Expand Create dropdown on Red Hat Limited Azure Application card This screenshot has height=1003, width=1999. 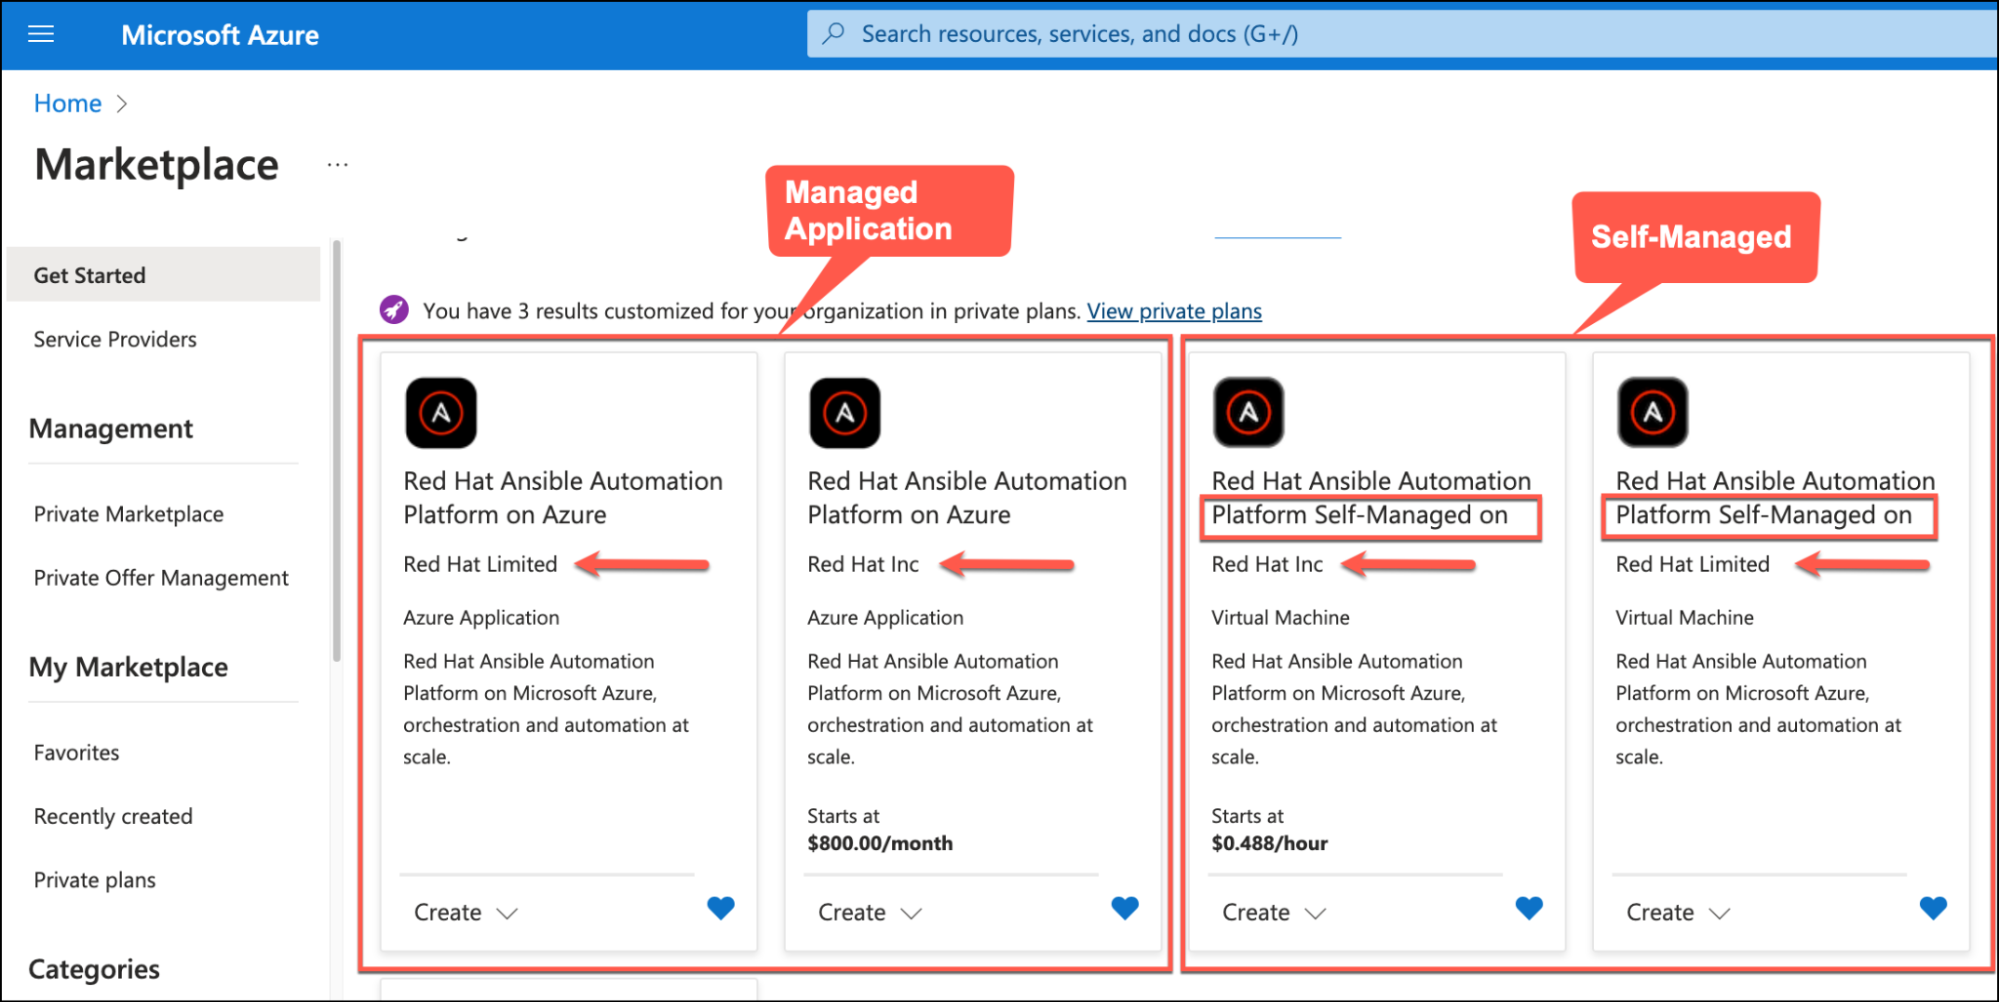pos(466,912)
